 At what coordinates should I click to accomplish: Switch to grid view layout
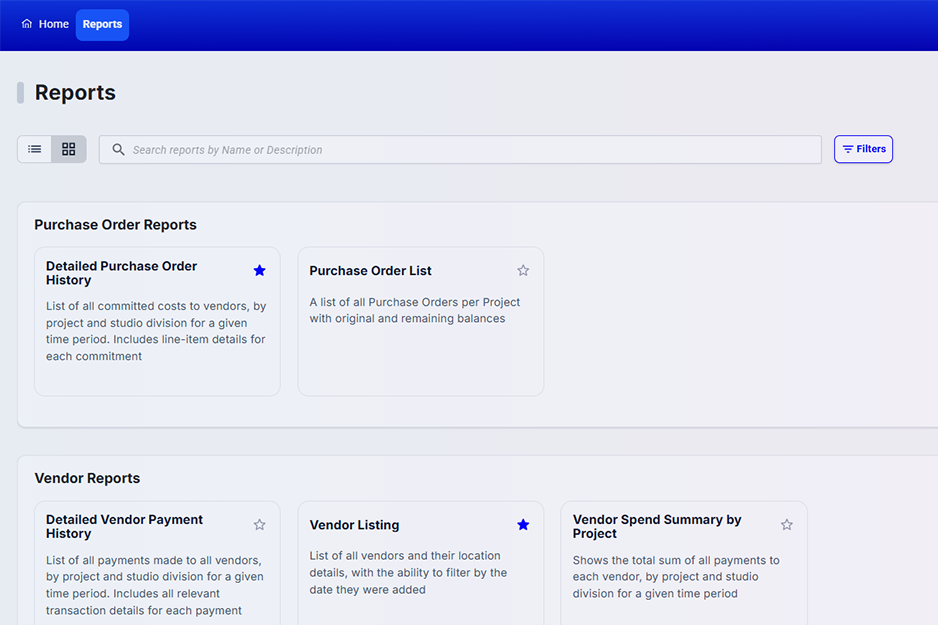[69, 149]
